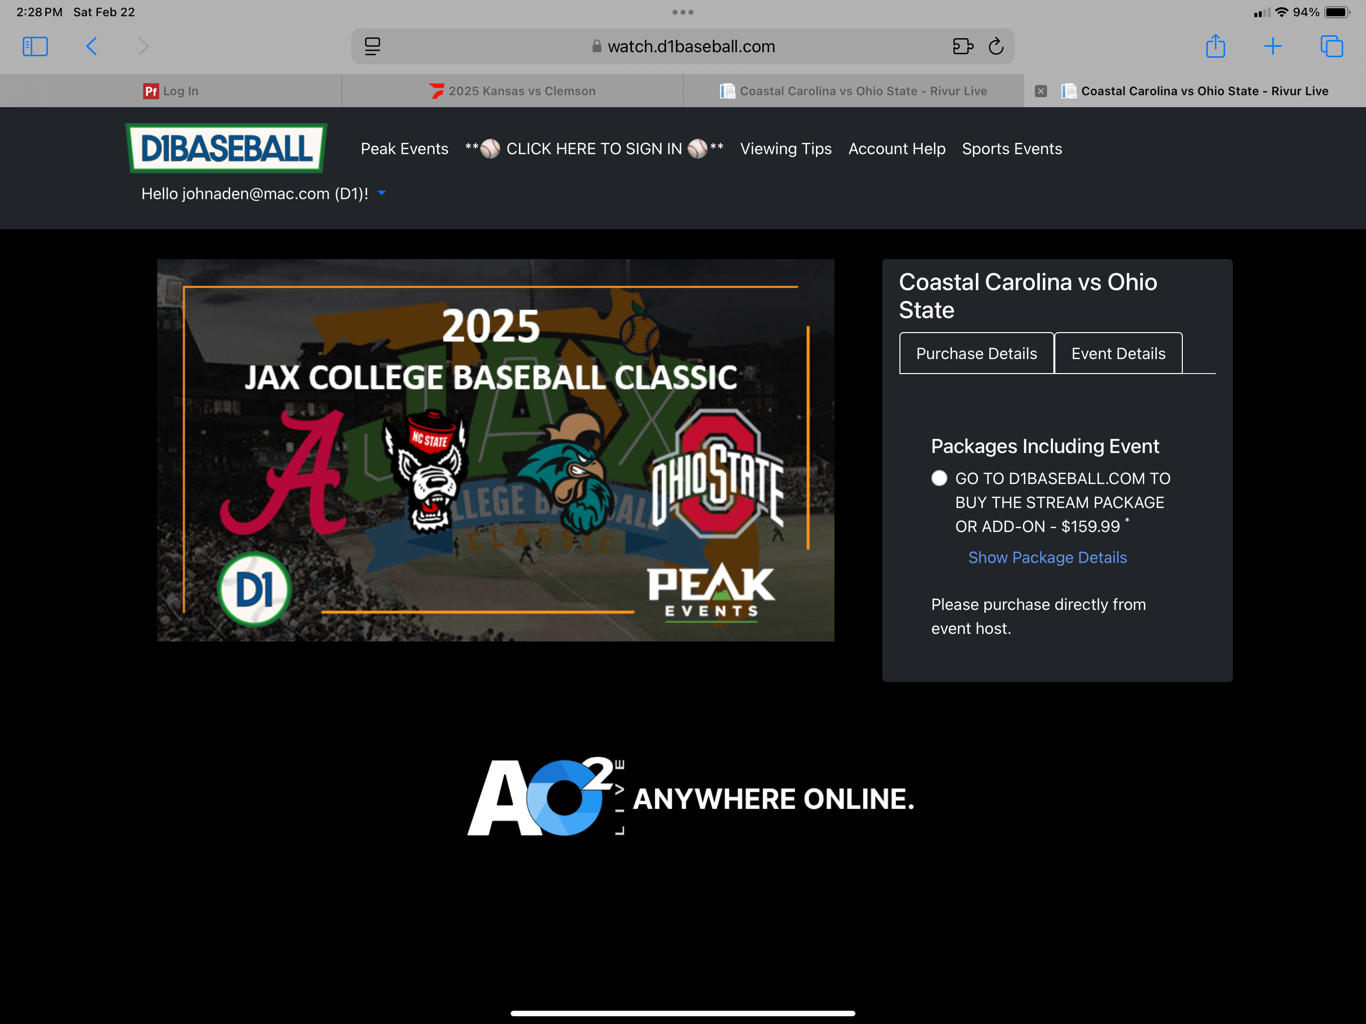Go back with the back arrow
This screenshot has height=1024, width=1366.
(x=91, y=46)
